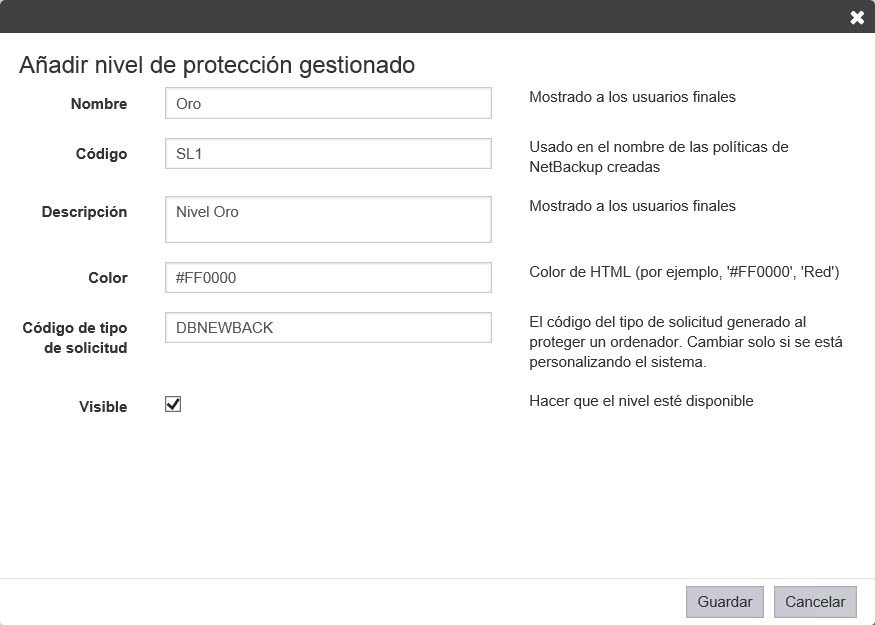875x625 pixels.
Task: Focus the DBNEWBACK request type code field
Action: pos(328,328)
